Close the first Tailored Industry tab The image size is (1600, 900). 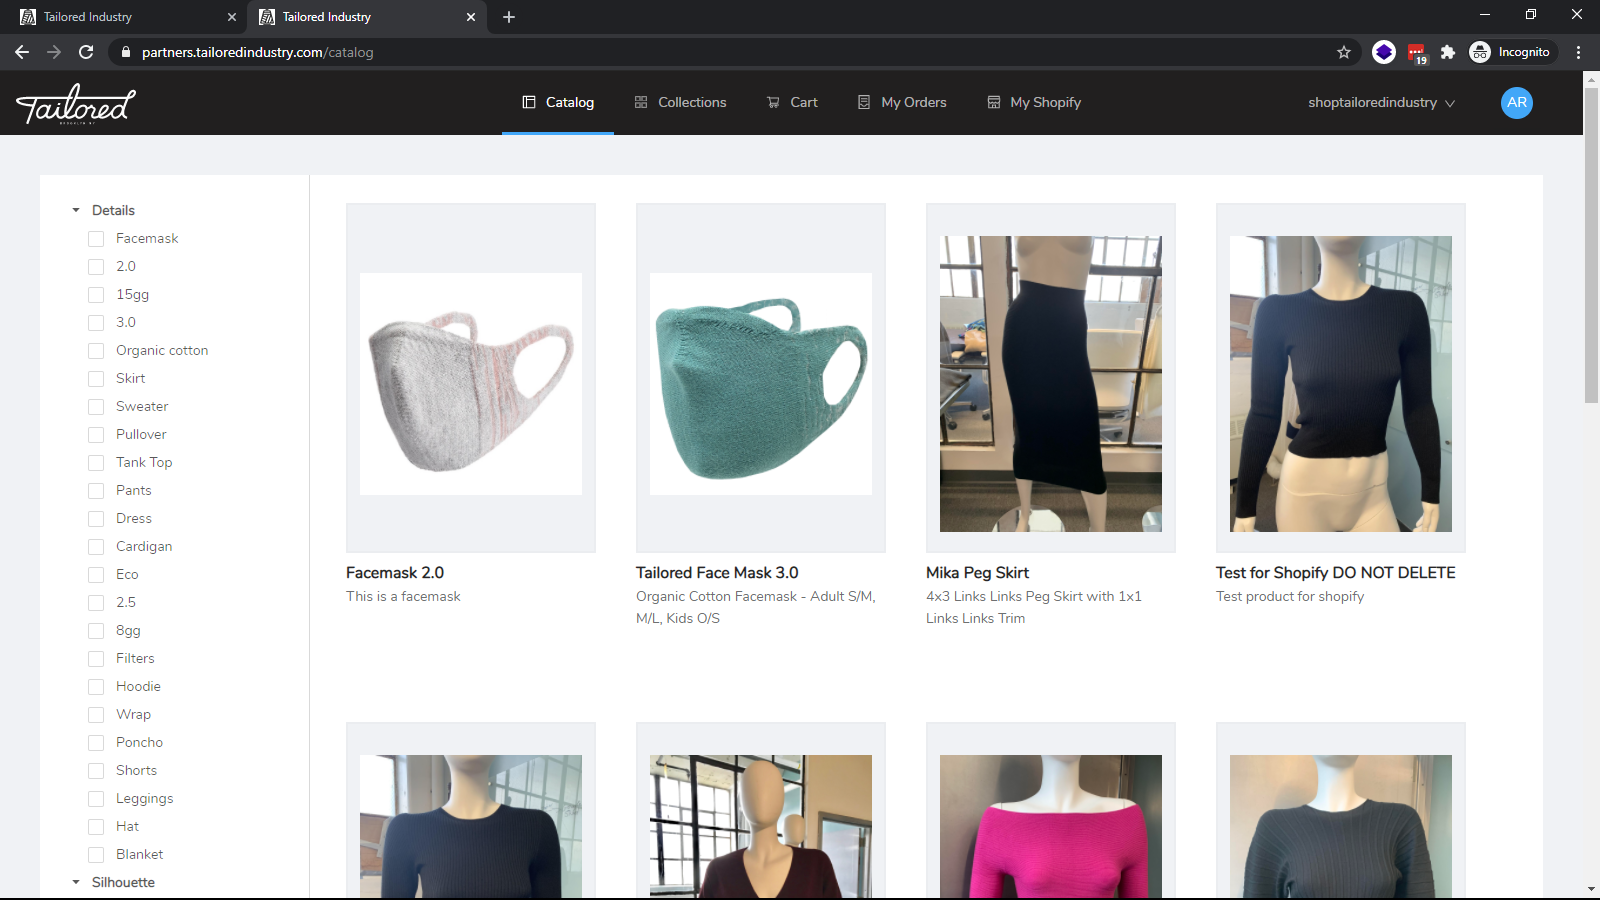point(232,17)
